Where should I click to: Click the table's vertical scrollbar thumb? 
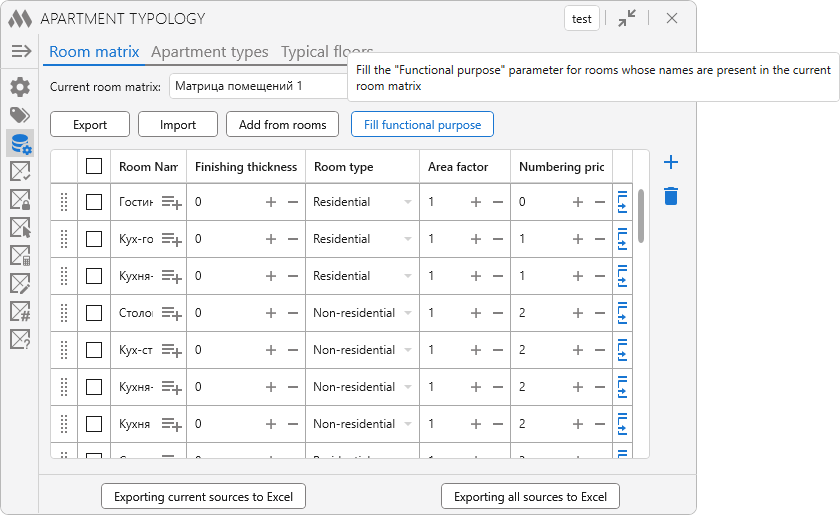click(x=641, y=215)
